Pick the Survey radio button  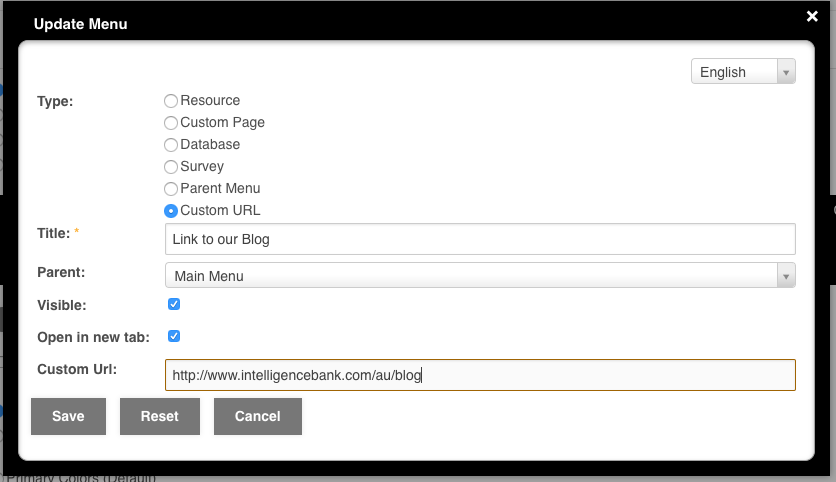tap(171, 167)
